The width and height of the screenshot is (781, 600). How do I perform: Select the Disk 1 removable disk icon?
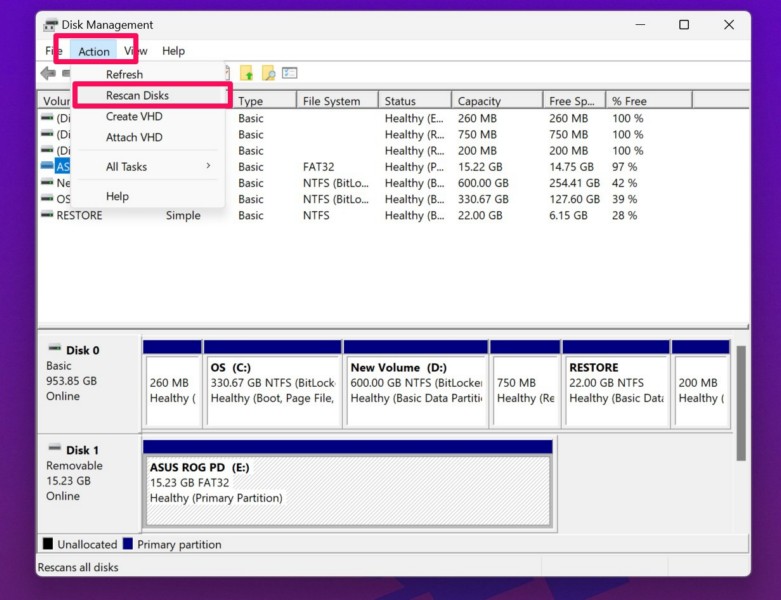coord(53,450)
